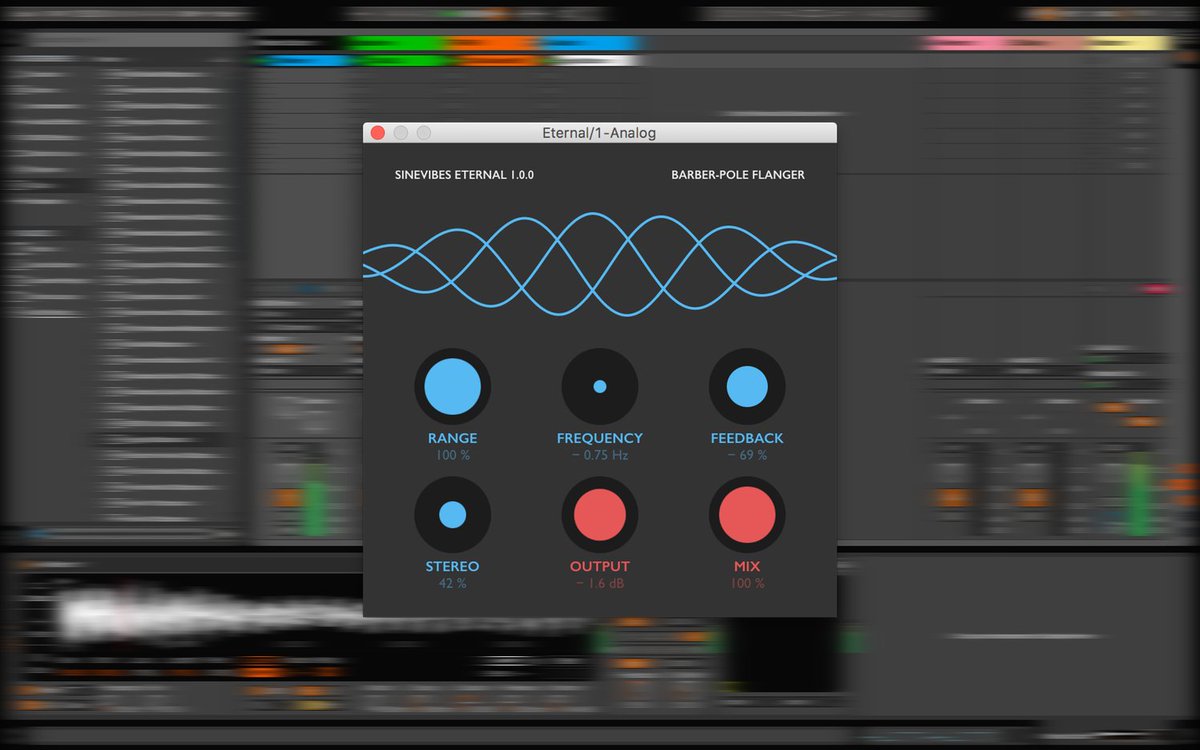Viewport: 1200px width, 750px height.
Task: Click the red Mix knob
Action: click(747, 514)
